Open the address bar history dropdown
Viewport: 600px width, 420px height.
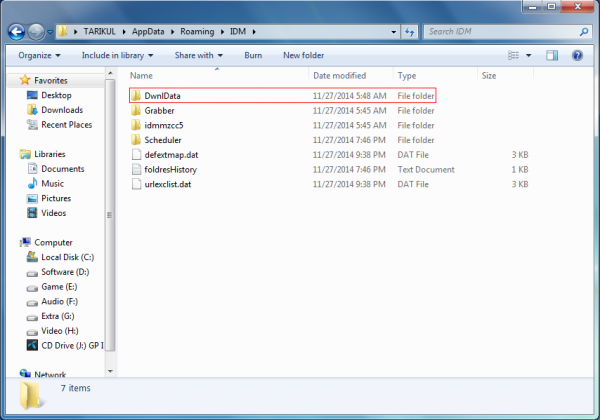tap(393, 32)
